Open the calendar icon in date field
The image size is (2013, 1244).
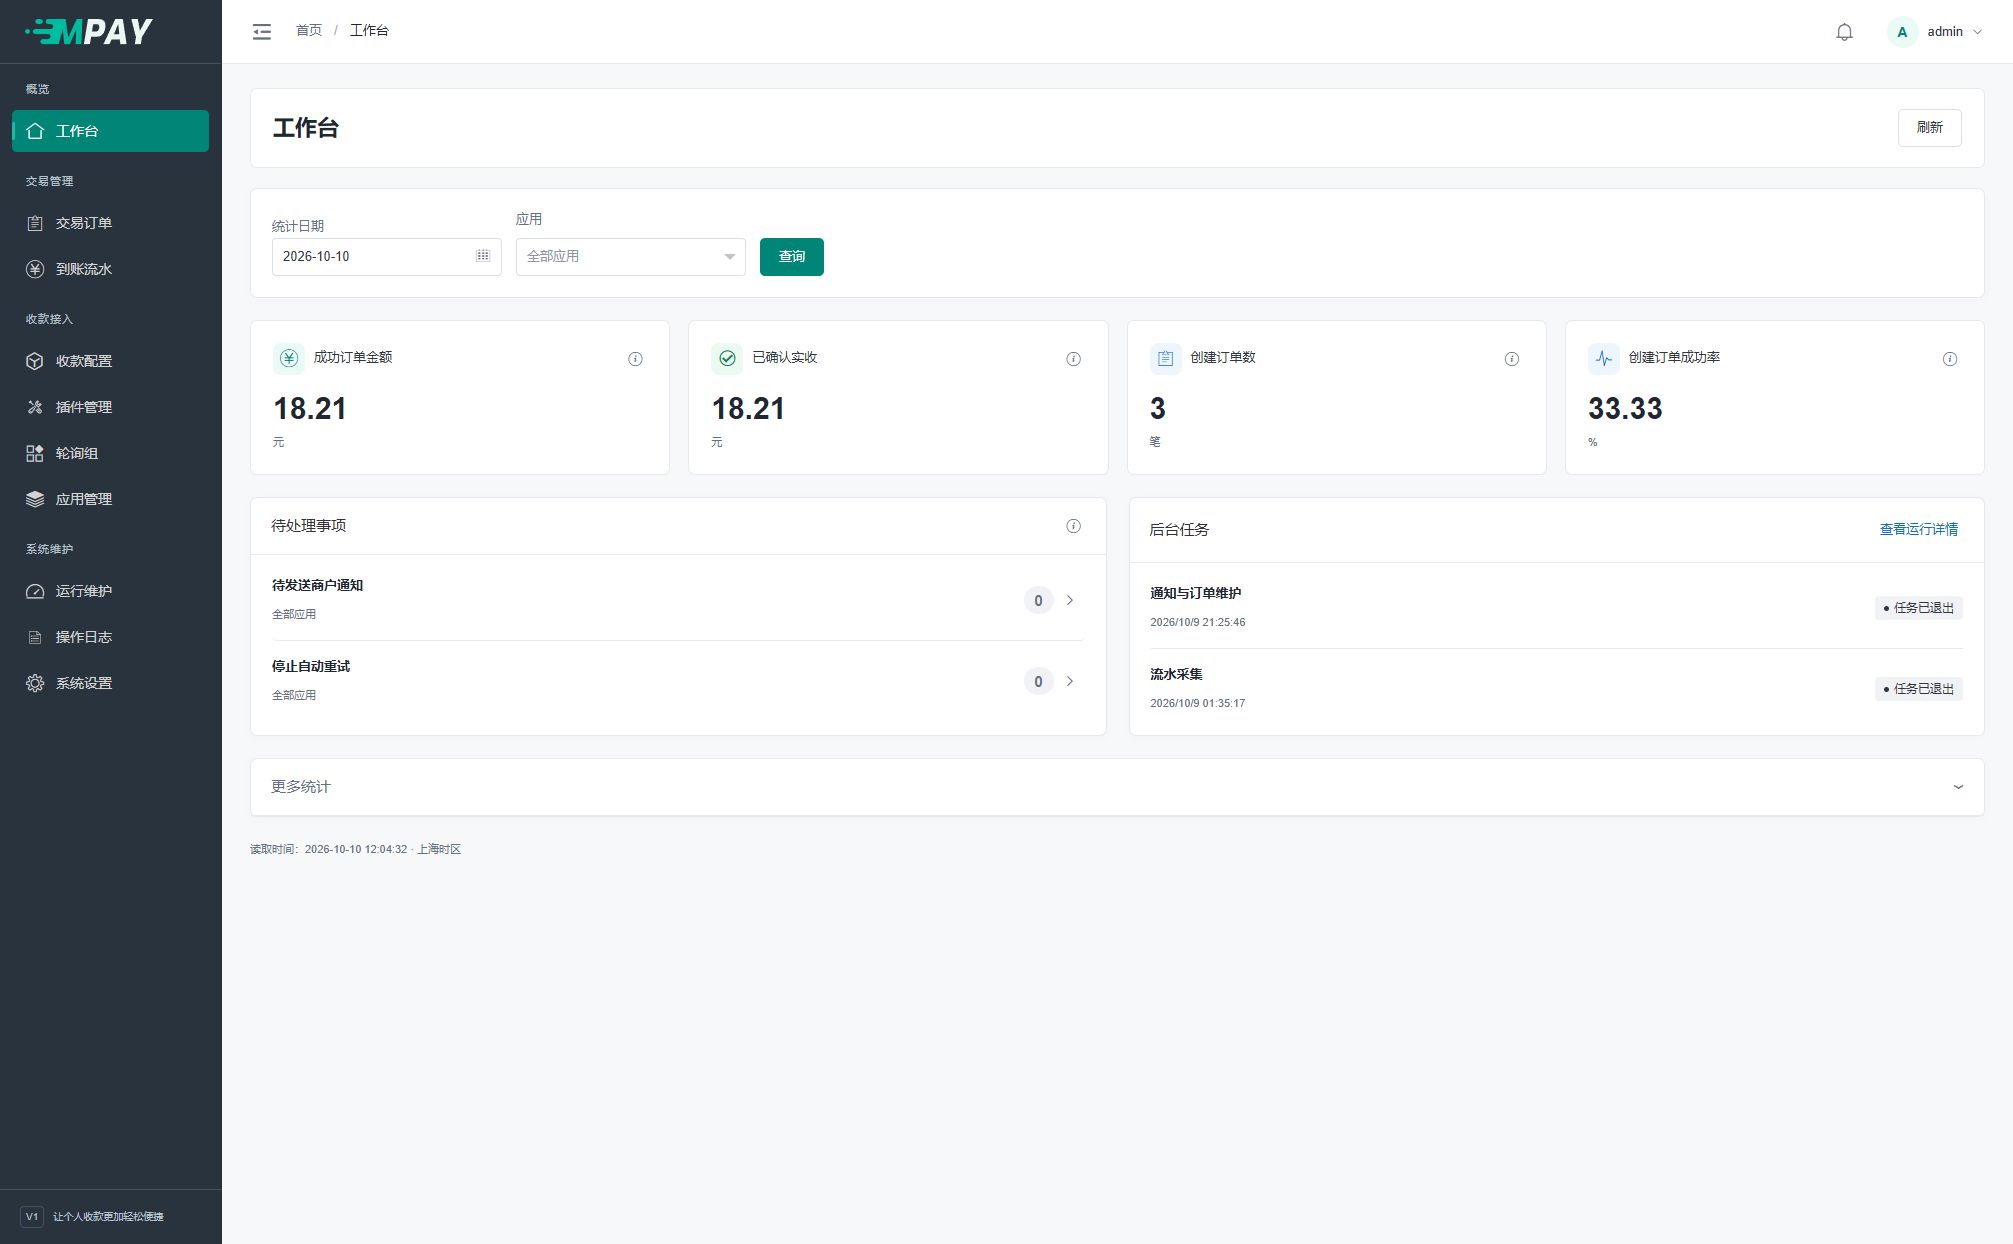coord(483,256)
